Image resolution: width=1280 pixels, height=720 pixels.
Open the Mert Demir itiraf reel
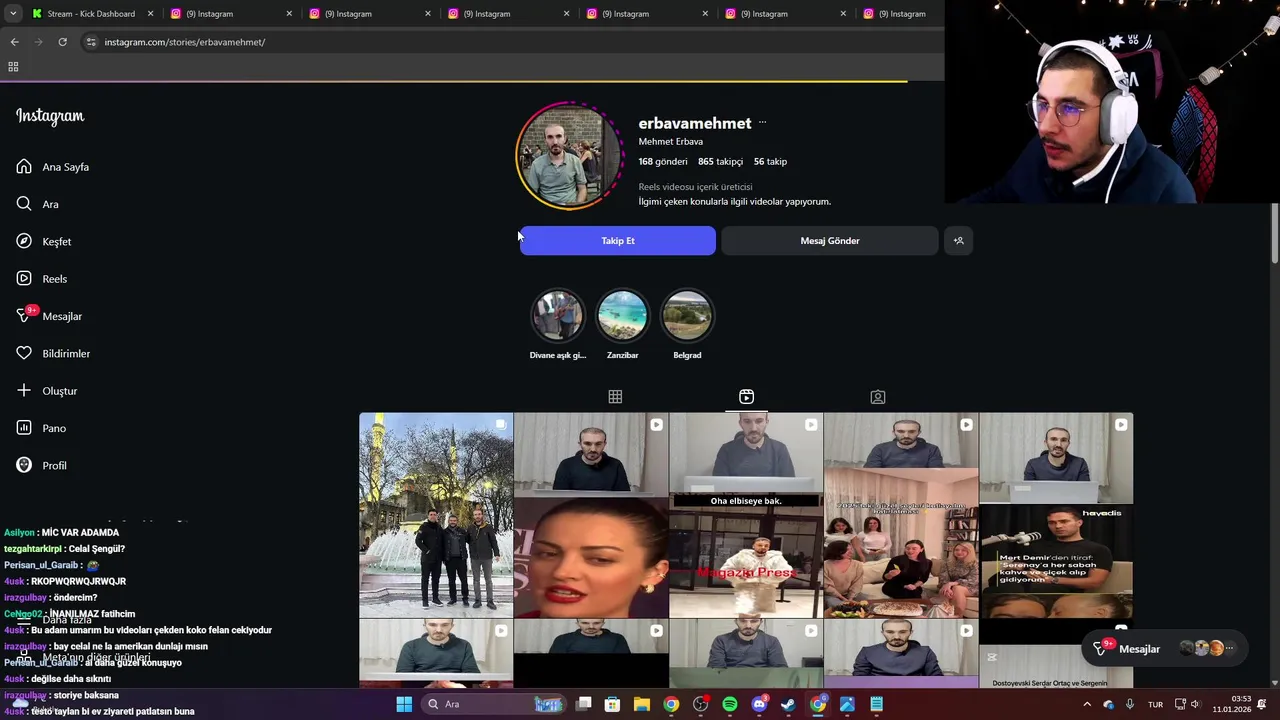coord(1056,515)
